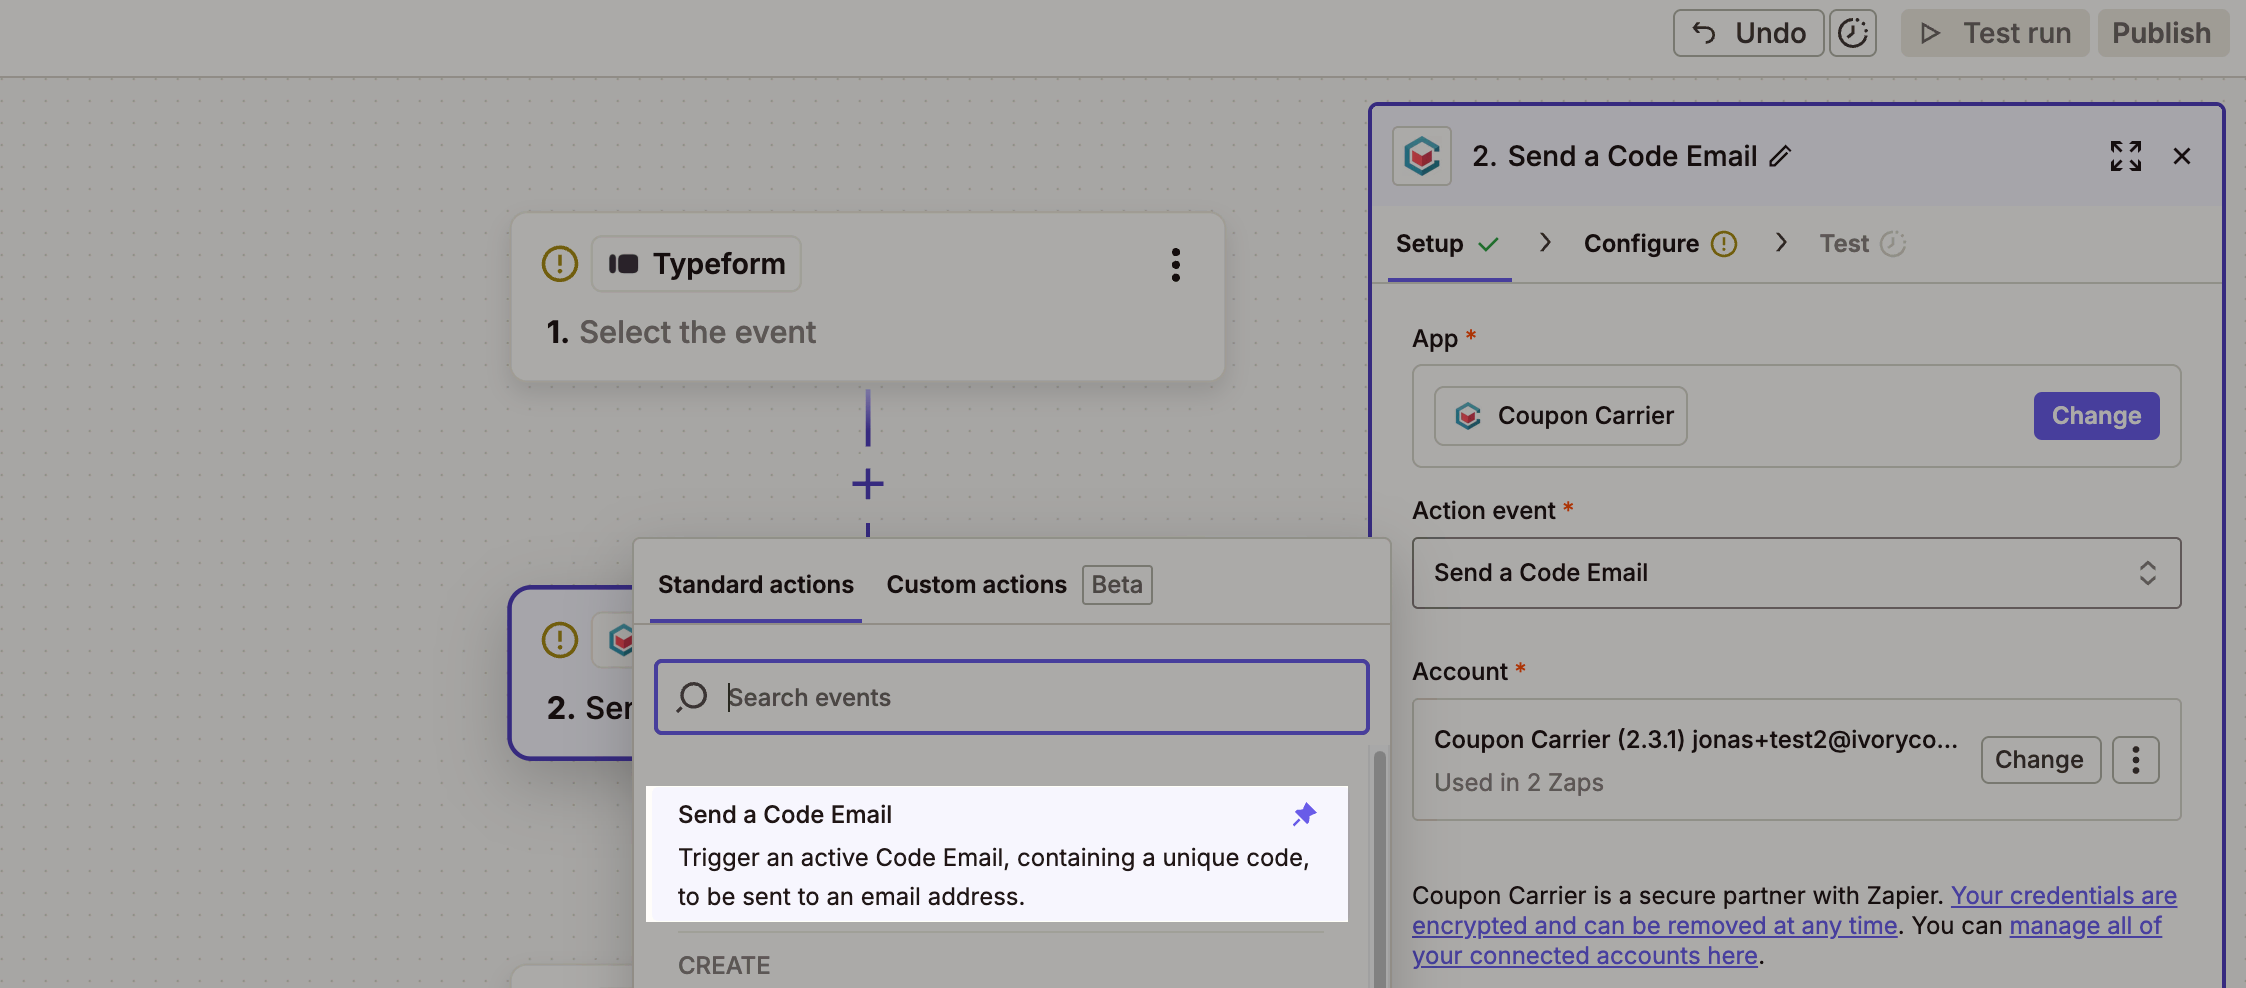
Task: Publish the Zap
Action: click(x=2162, y=33)
